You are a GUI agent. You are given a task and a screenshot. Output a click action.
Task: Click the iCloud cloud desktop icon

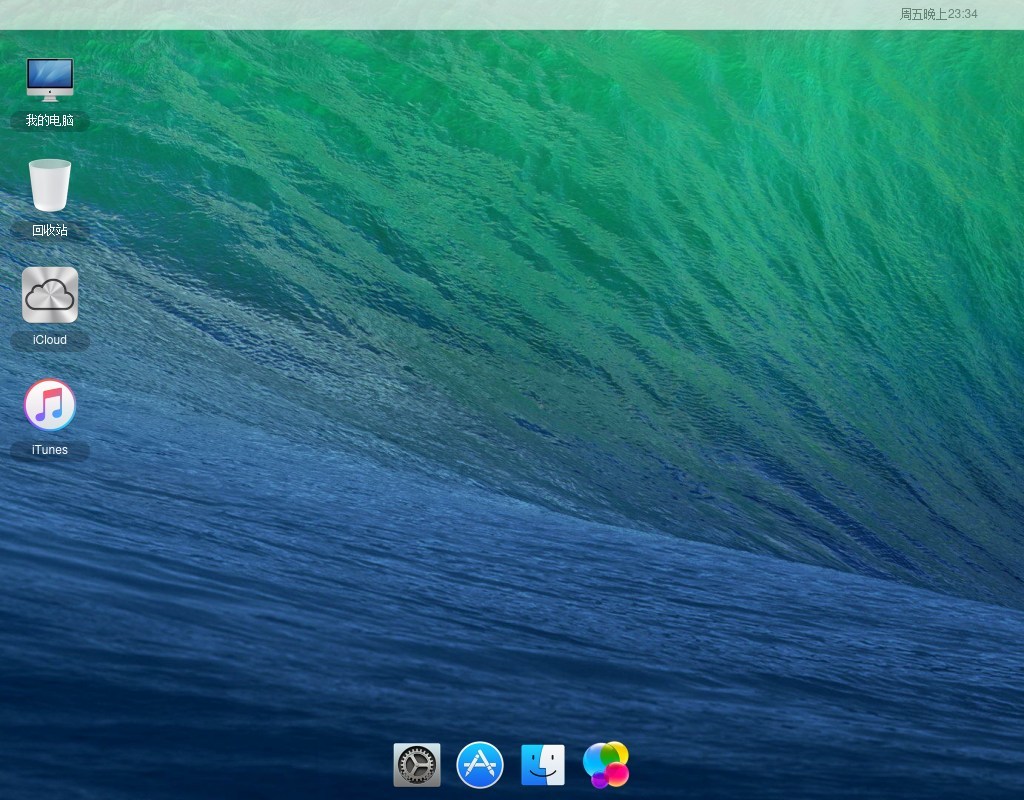pyautogui.click(x=50, y=295)
